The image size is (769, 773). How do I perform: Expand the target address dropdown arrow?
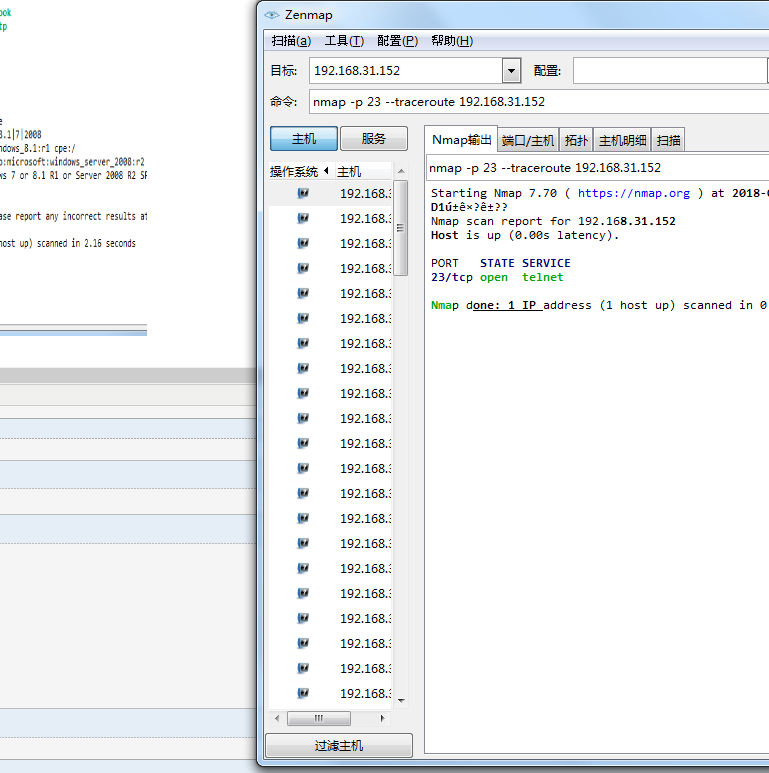512,70
